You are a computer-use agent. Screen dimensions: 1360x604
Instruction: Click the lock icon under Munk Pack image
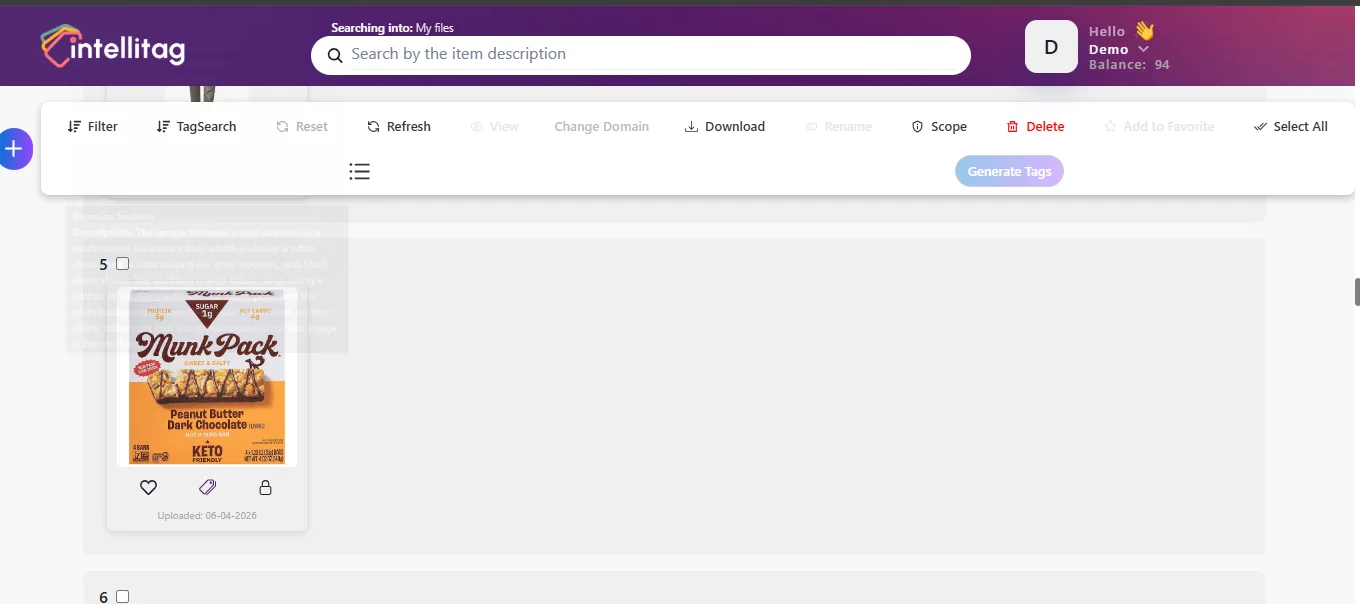tap(265, 488)
